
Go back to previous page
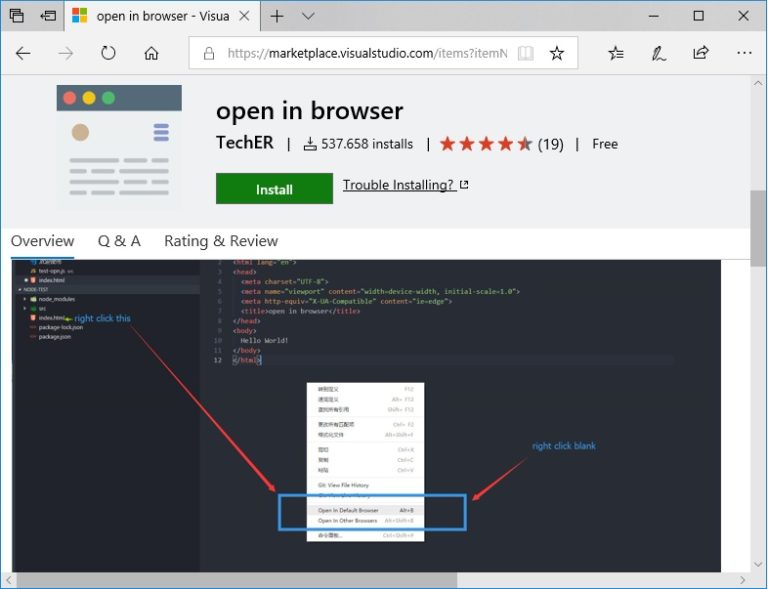click(x=23, y=53)
